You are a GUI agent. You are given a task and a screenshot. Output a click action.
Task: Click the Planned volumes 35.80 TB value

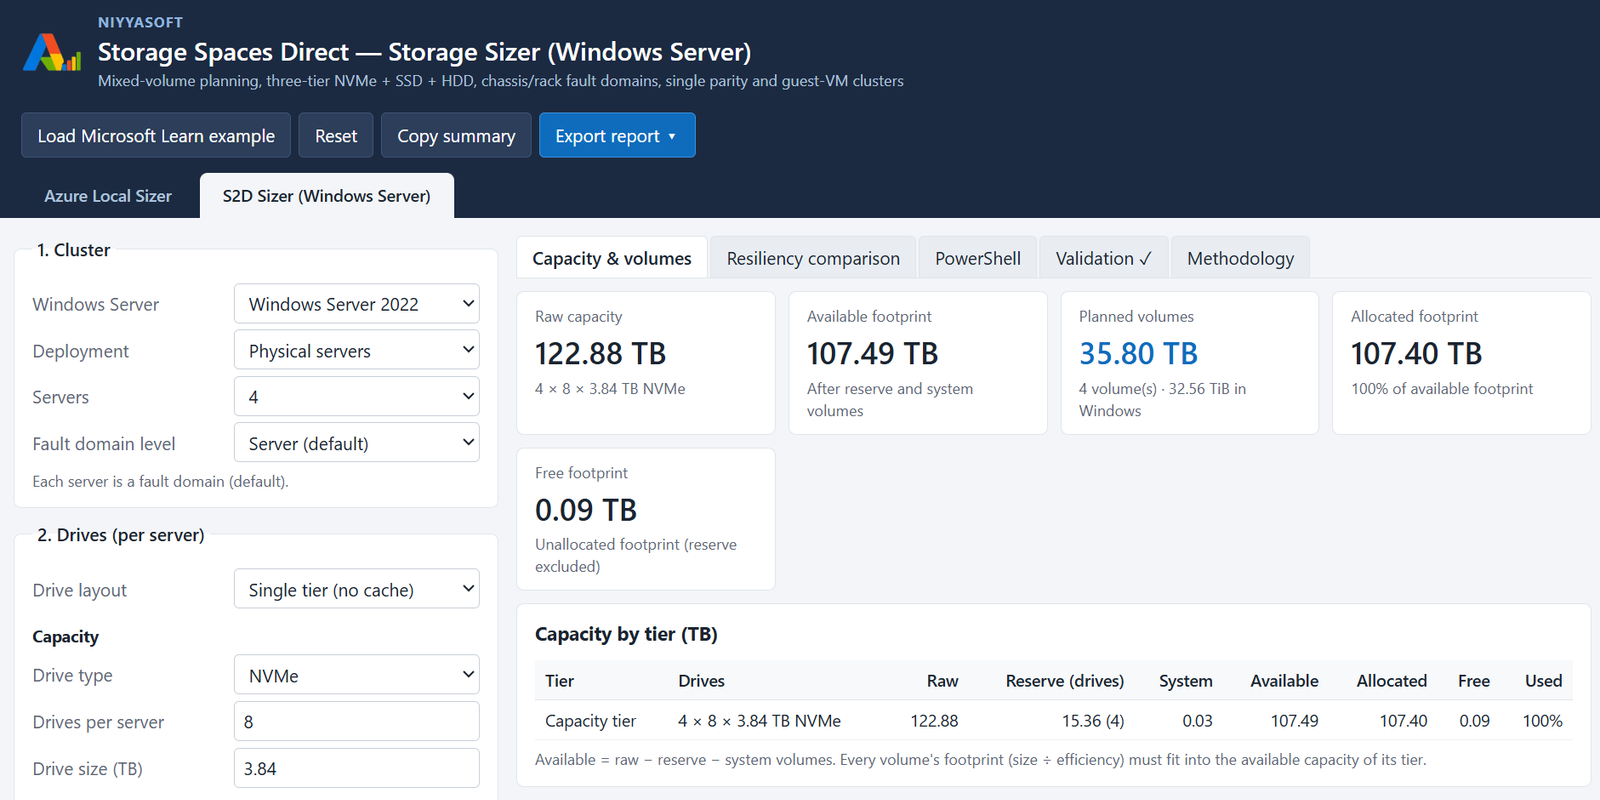[1138, 354]
